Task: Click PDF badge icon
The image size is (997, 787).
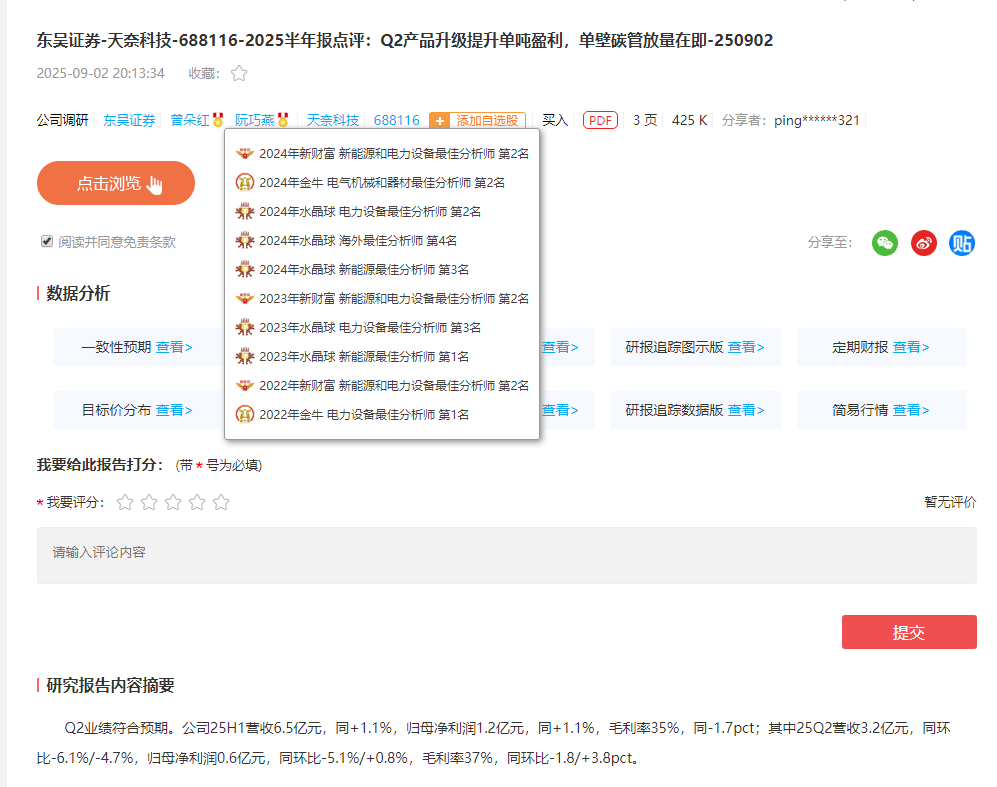Action: 600,120
